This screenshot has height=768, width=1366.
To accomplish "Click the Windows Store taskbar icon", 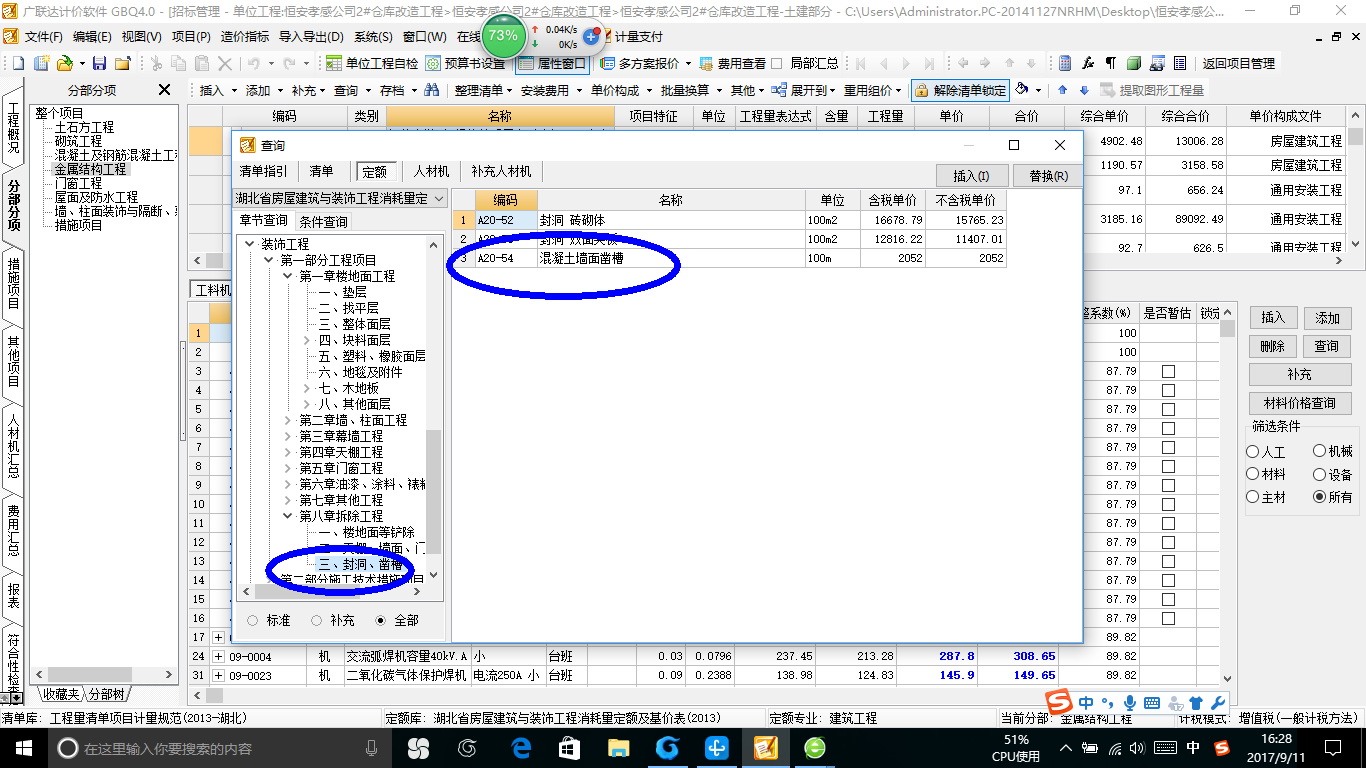I will [569, 747].
